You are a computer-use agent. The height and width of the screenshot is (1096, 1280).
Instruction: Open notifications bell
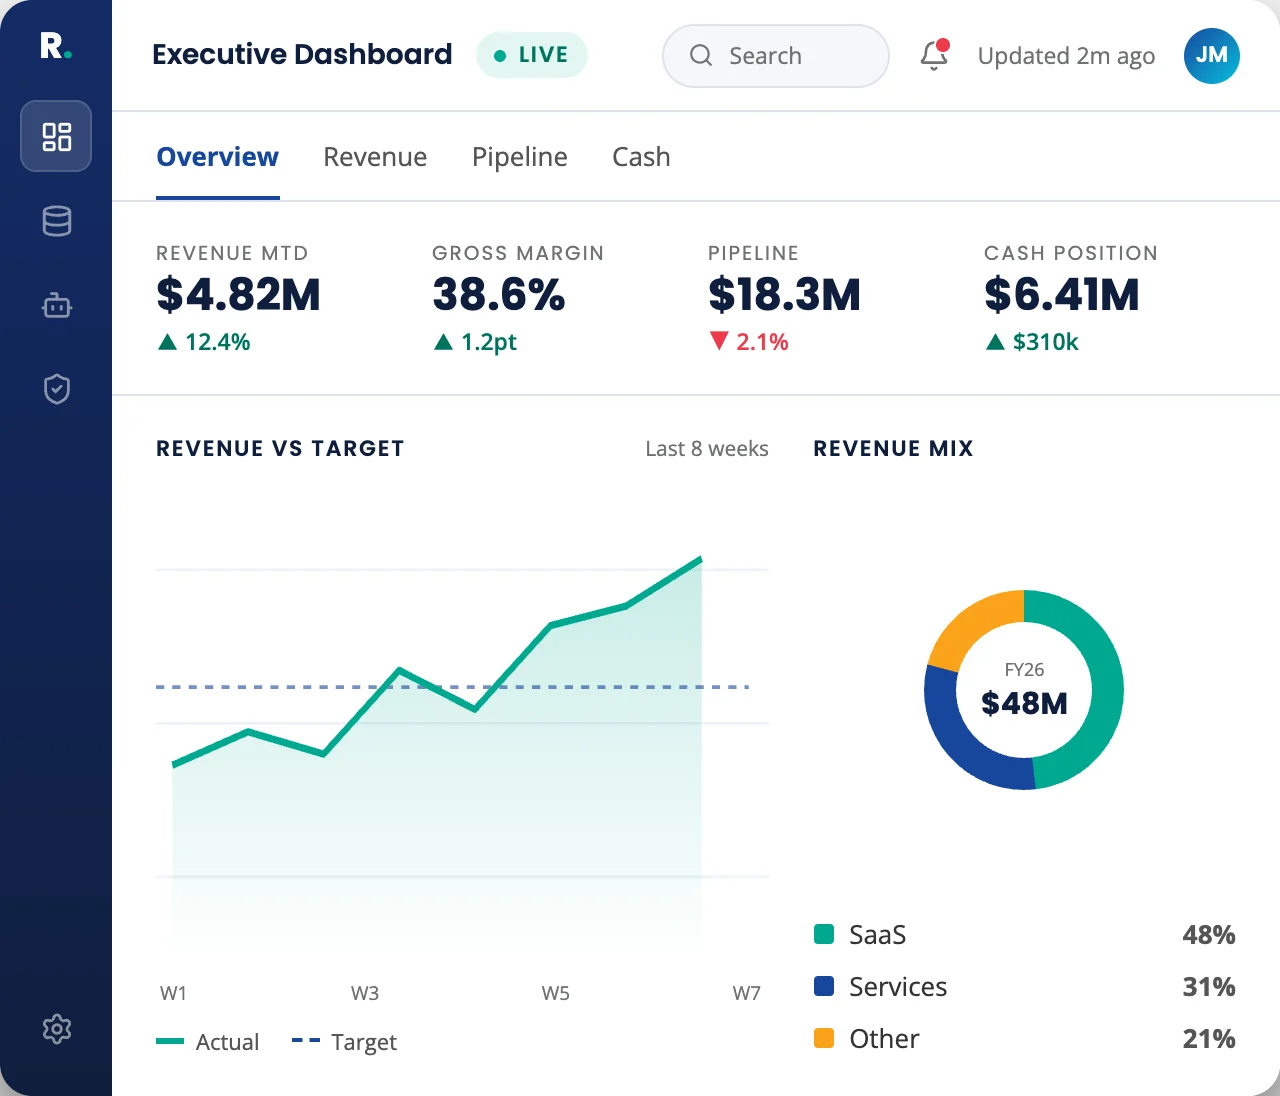point(934,55)
